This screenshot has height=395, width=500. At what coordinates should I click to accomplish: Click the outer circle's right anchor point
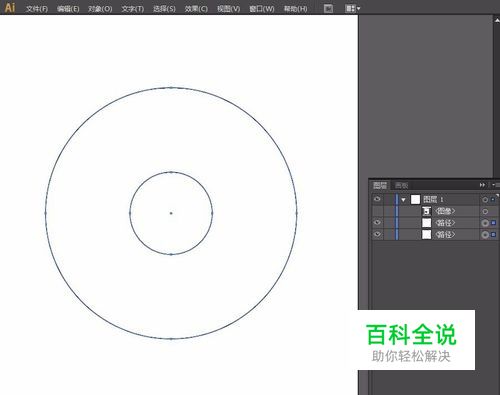point(296,213)
